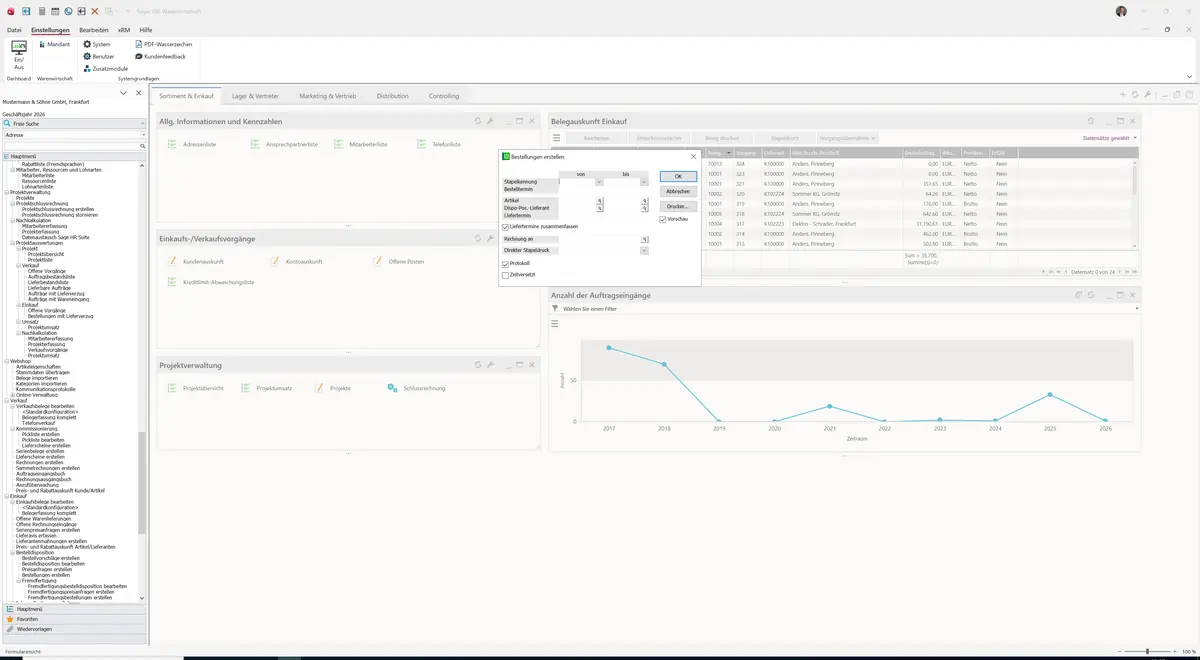Click the filter icon in Anzahl der Auftragseingänge
Viewport: 1200px width, 660px height.
click(x=555, y=309)
